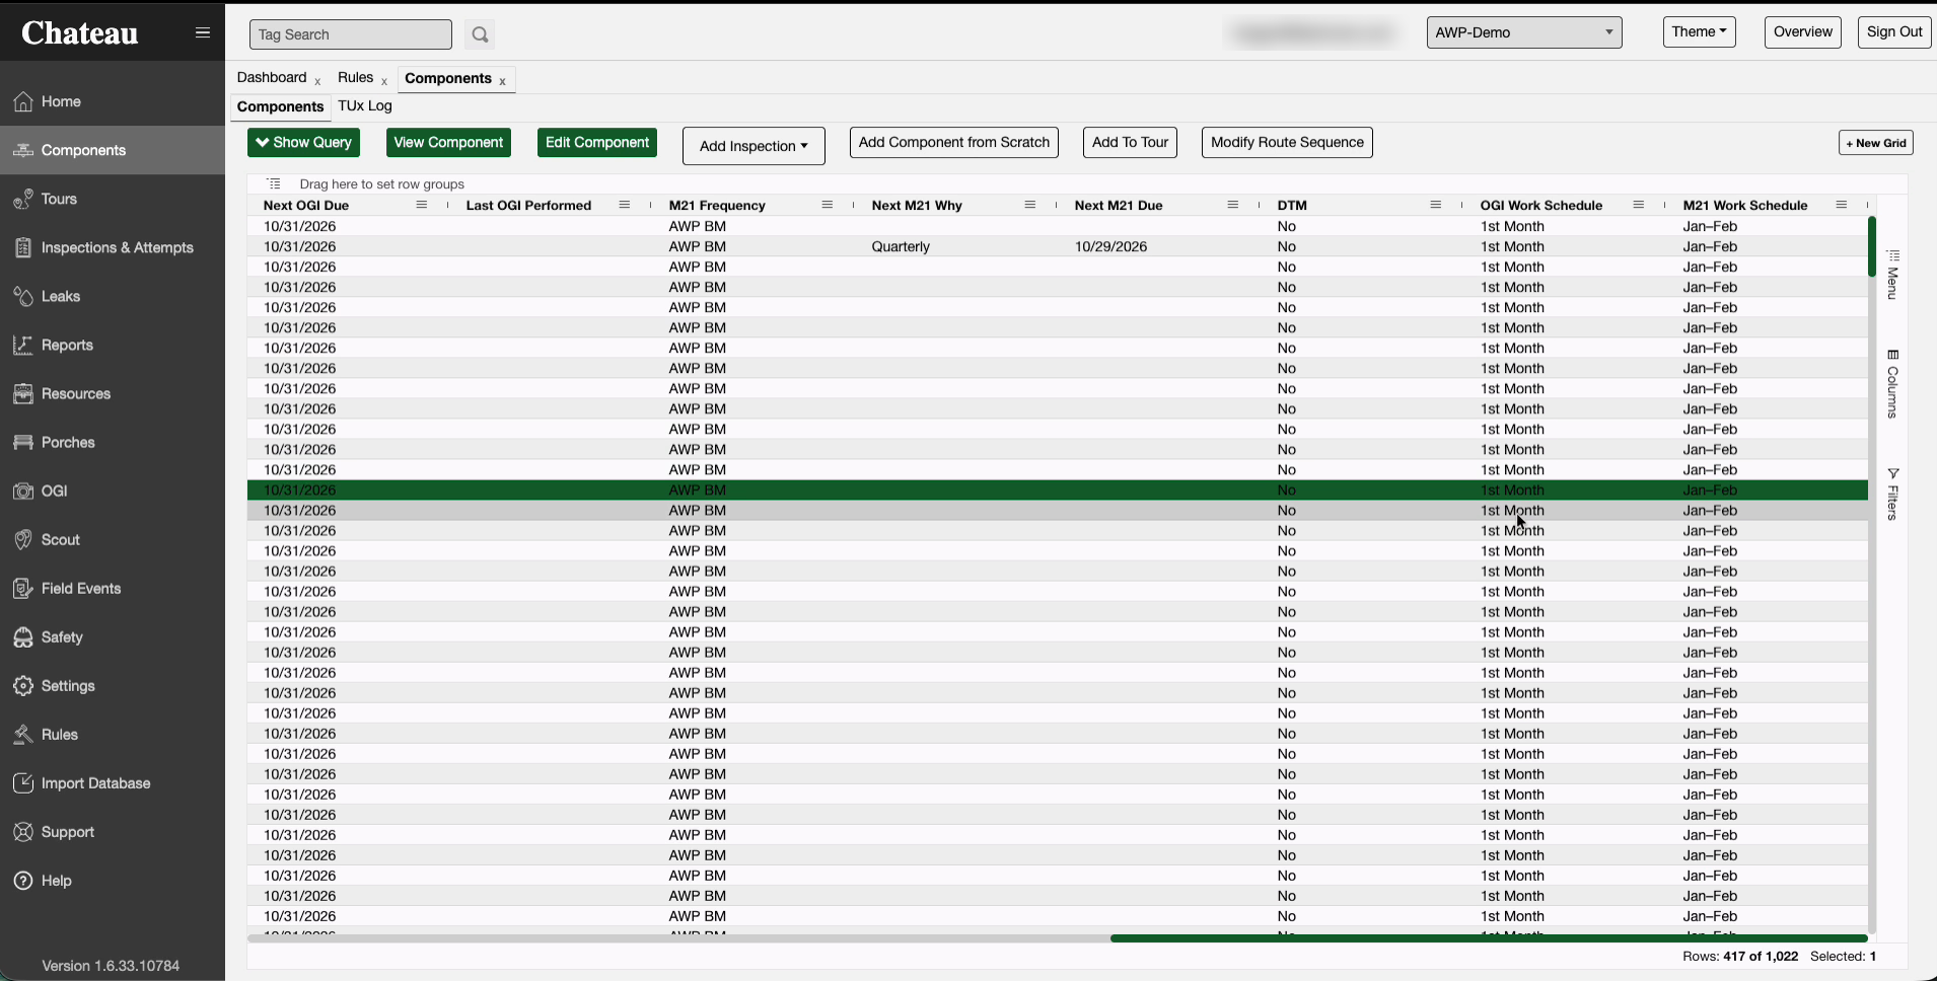Open the Theme dropdown
This screenshot has height=981, width=1937.
click(1699, 32)
